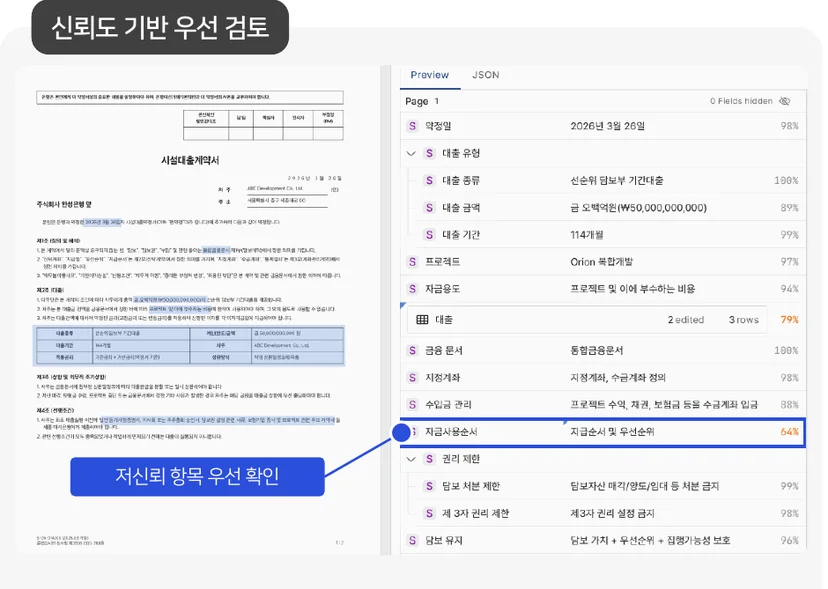Click the highlighted loan table in document
The height and width of the screenshot is (589, 828).
[x=190, y=345]
